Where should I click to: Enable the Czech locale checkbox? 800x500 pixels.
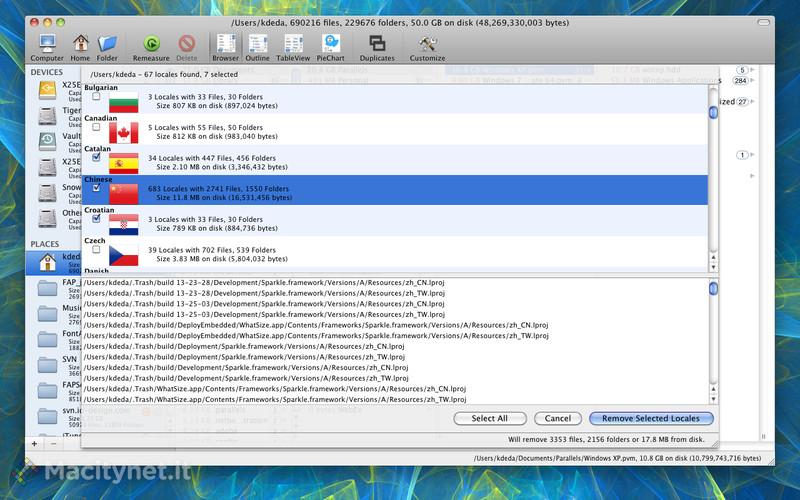pos(96,249)
